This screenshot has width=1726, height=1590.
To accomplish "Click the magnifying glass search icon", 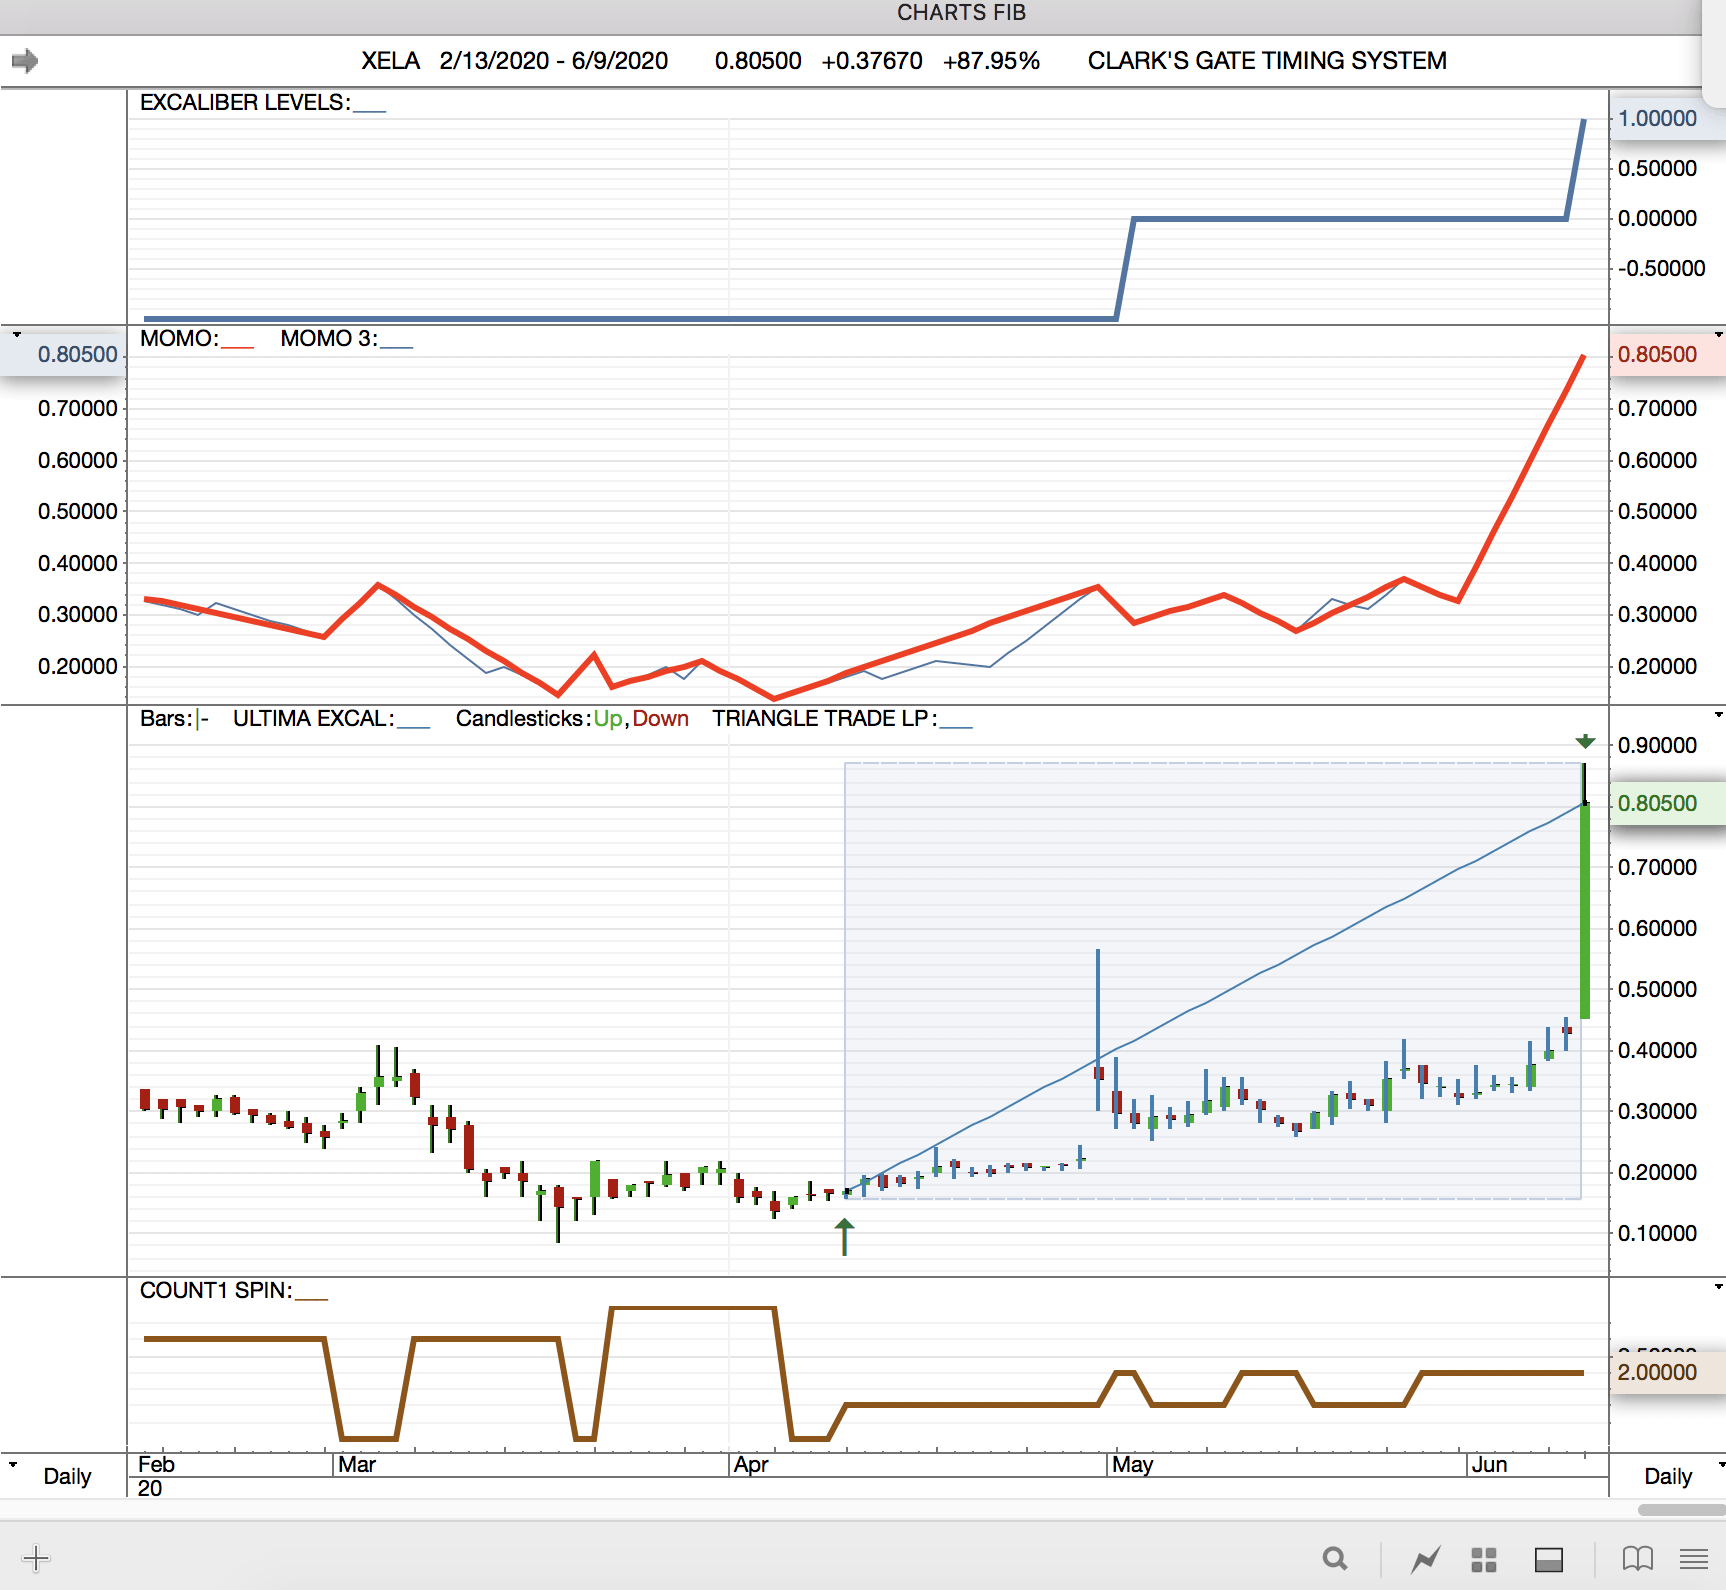I will pyautogui.click(x=1334, y=1558).
